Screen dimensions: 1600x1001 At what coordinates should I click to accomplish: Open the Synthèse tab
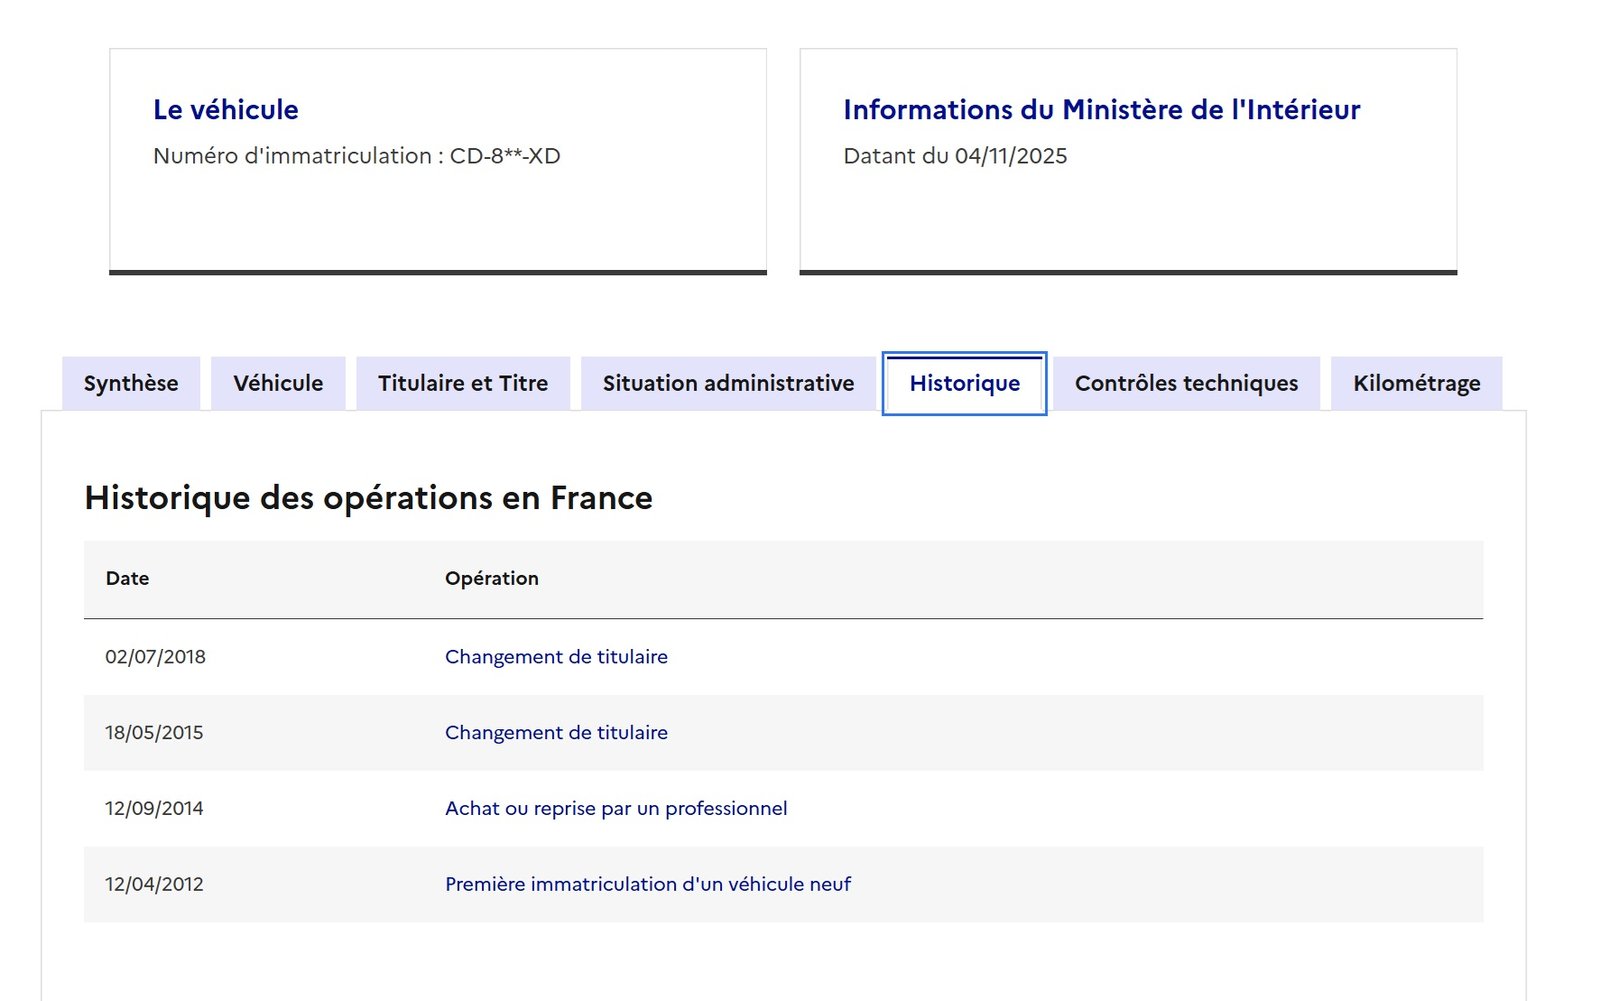point(131,384)
